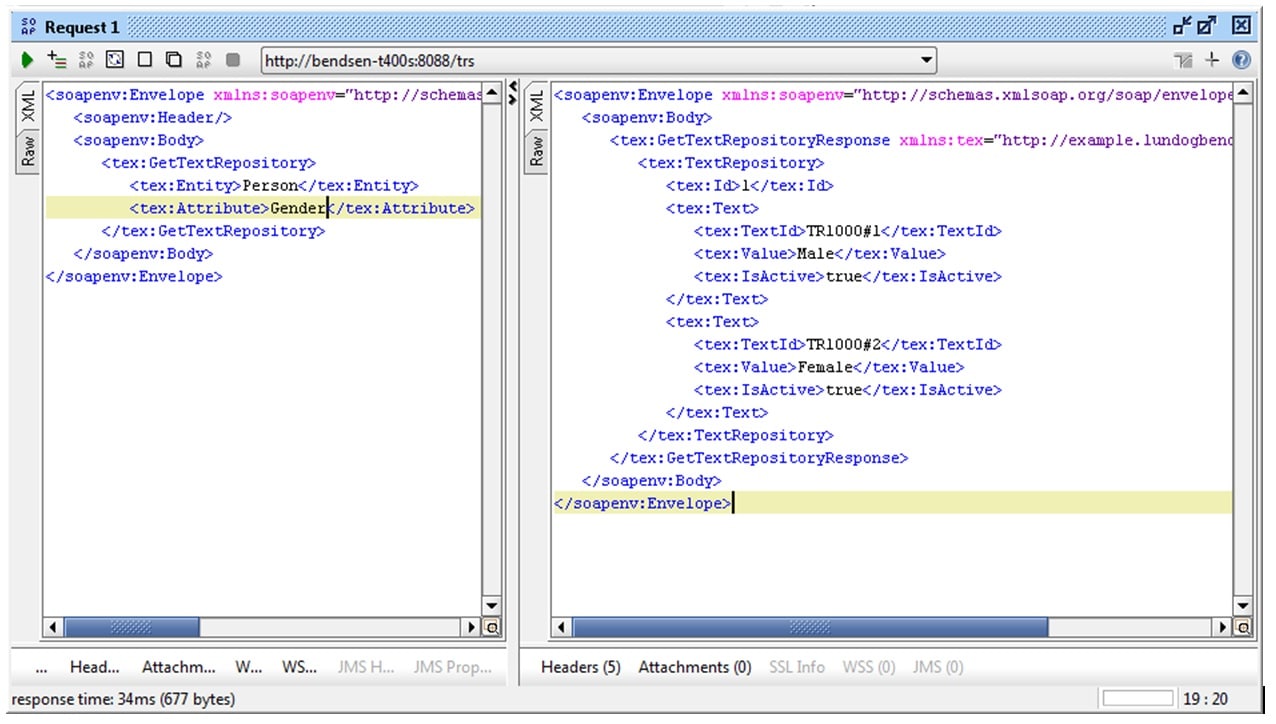The height and width of the screenshot is (724, 1276).
Task: Click the request editor scroll-right arrow
Action: click(x=473, y=628)
